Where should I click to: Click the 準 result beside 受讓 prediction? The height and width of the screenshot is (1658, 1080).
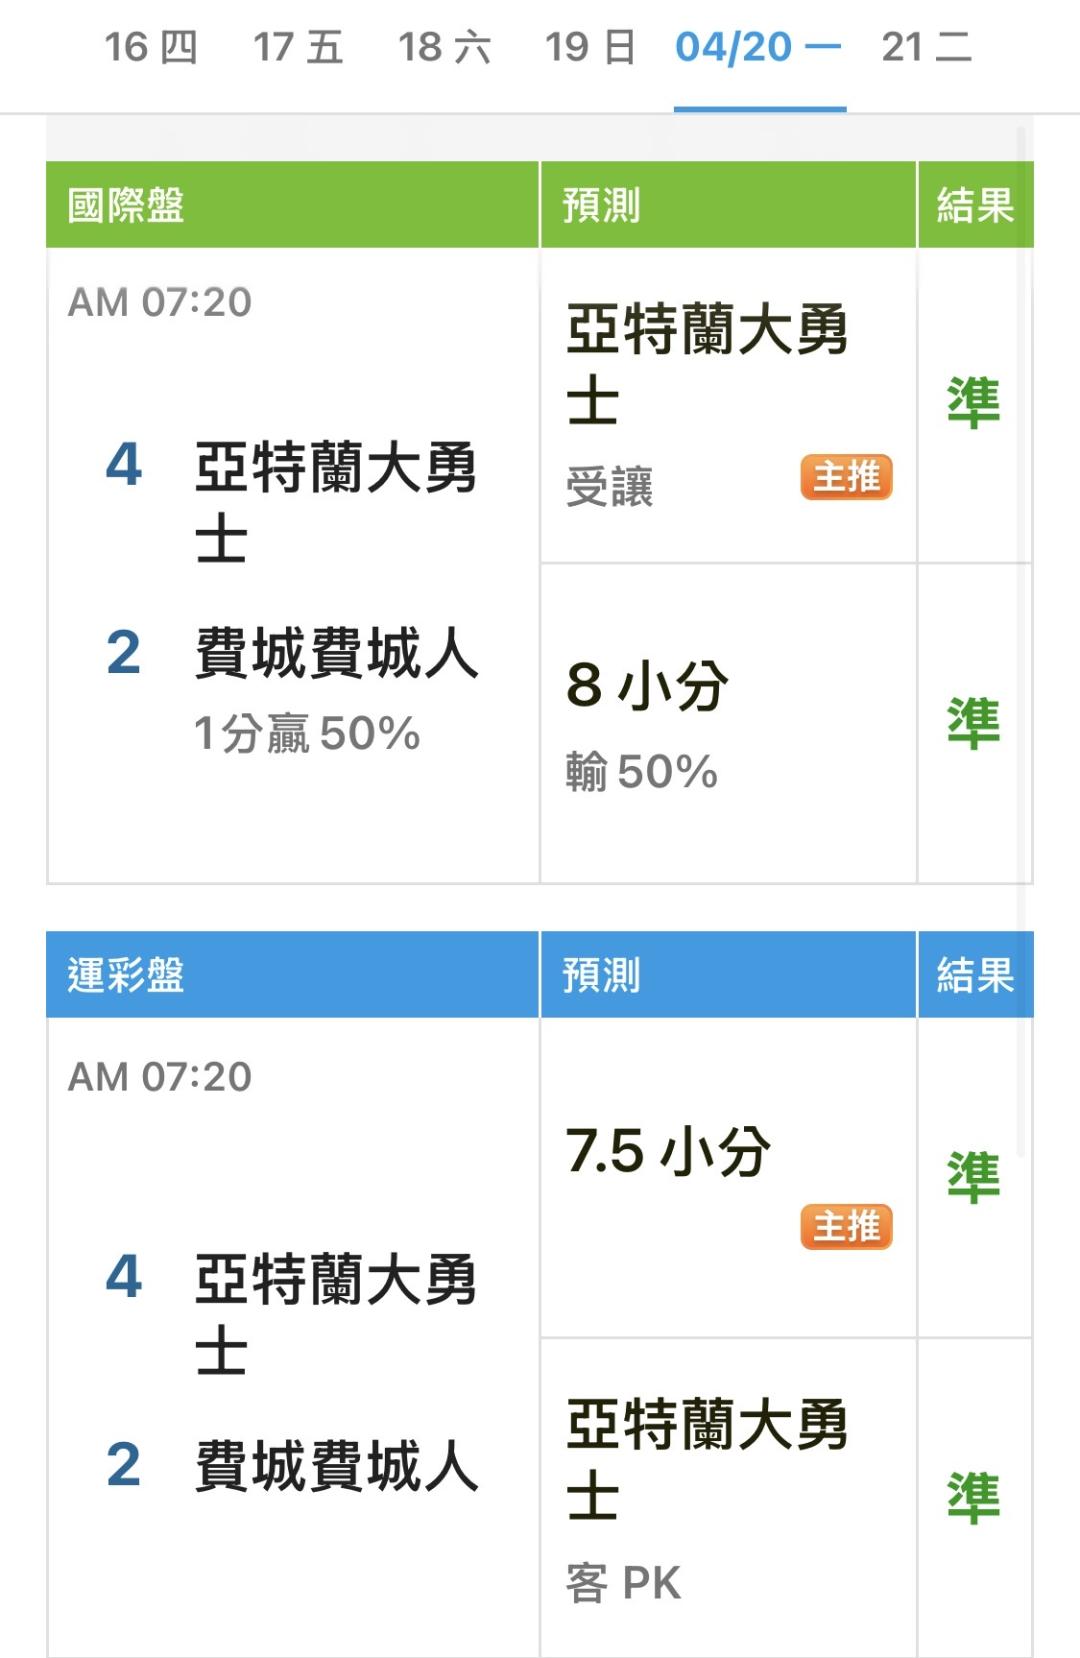pos(973,403)
